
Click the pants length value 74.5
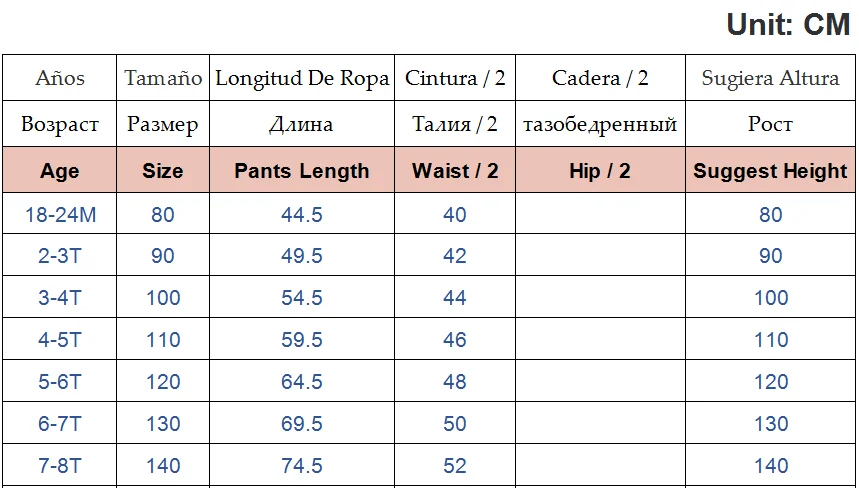302,466
